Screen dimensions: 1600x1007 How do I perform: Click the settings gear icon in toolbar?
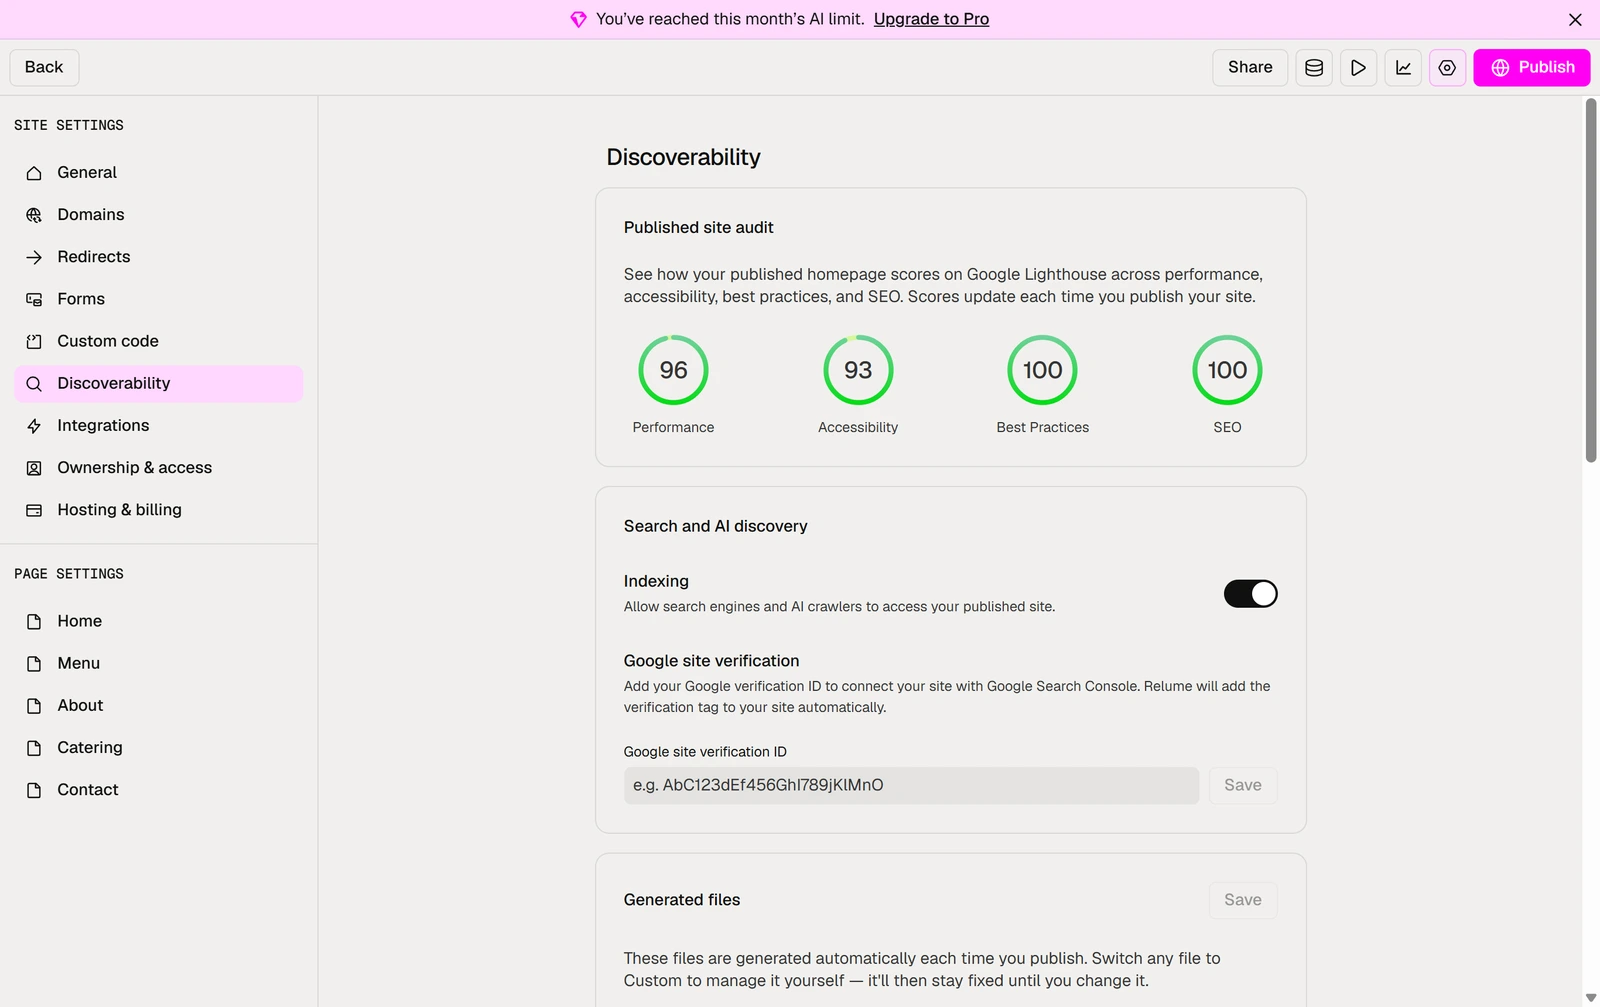[x=1447, y=68]
